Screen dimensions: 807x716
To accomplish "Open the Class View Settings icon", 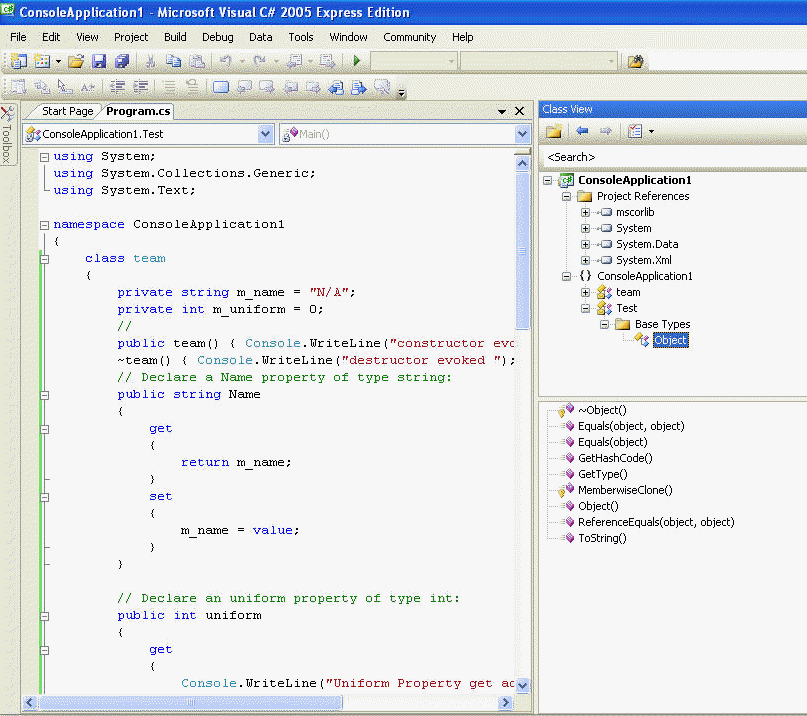I will point(634,131).
